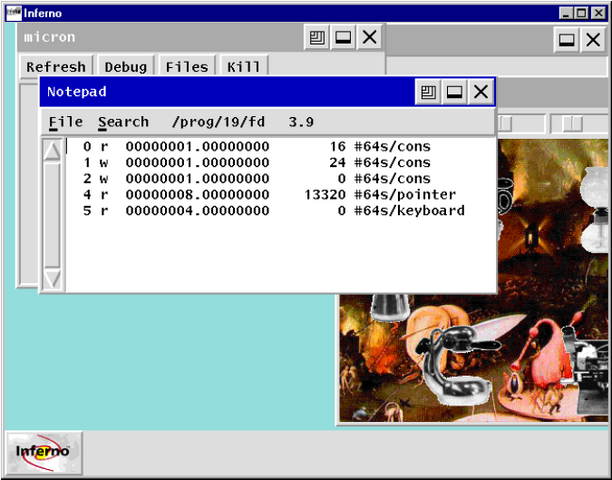The height and width of the screenshot is (480, 612).
Task: Click the 13320 offset value
Action: tap(325, 195)
